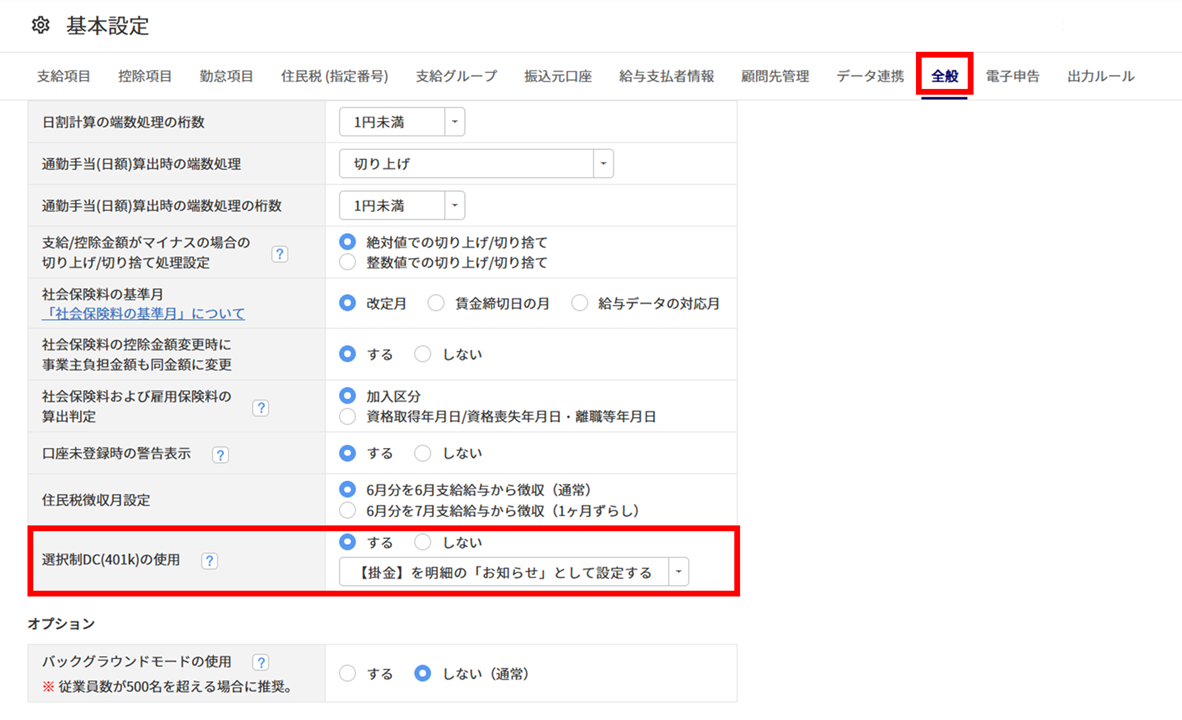Image resolution: width=1182 pixels, height=720 pixels.
Task: Open 「社会保険料の基準月」について link
Action: (143, 314)
